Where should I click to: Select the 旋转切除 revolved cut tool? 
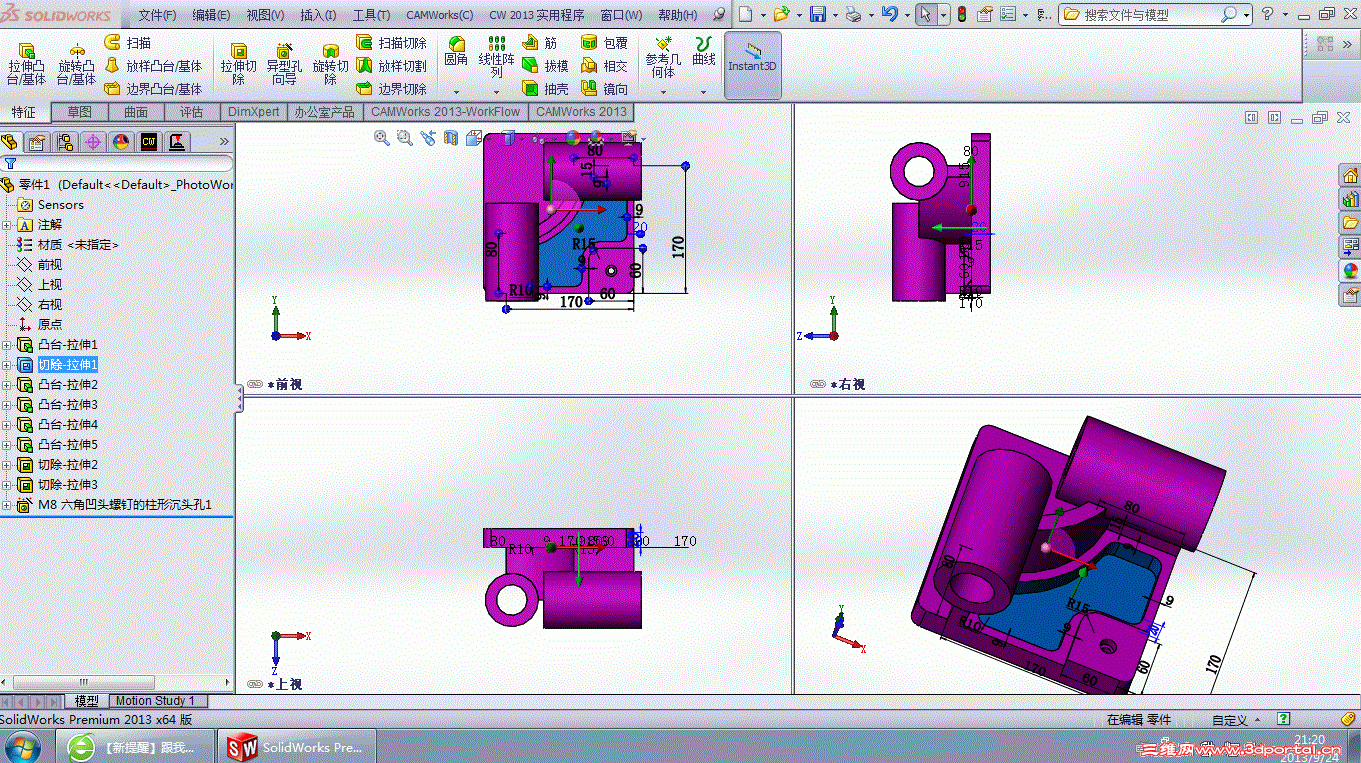pos(330,64)
